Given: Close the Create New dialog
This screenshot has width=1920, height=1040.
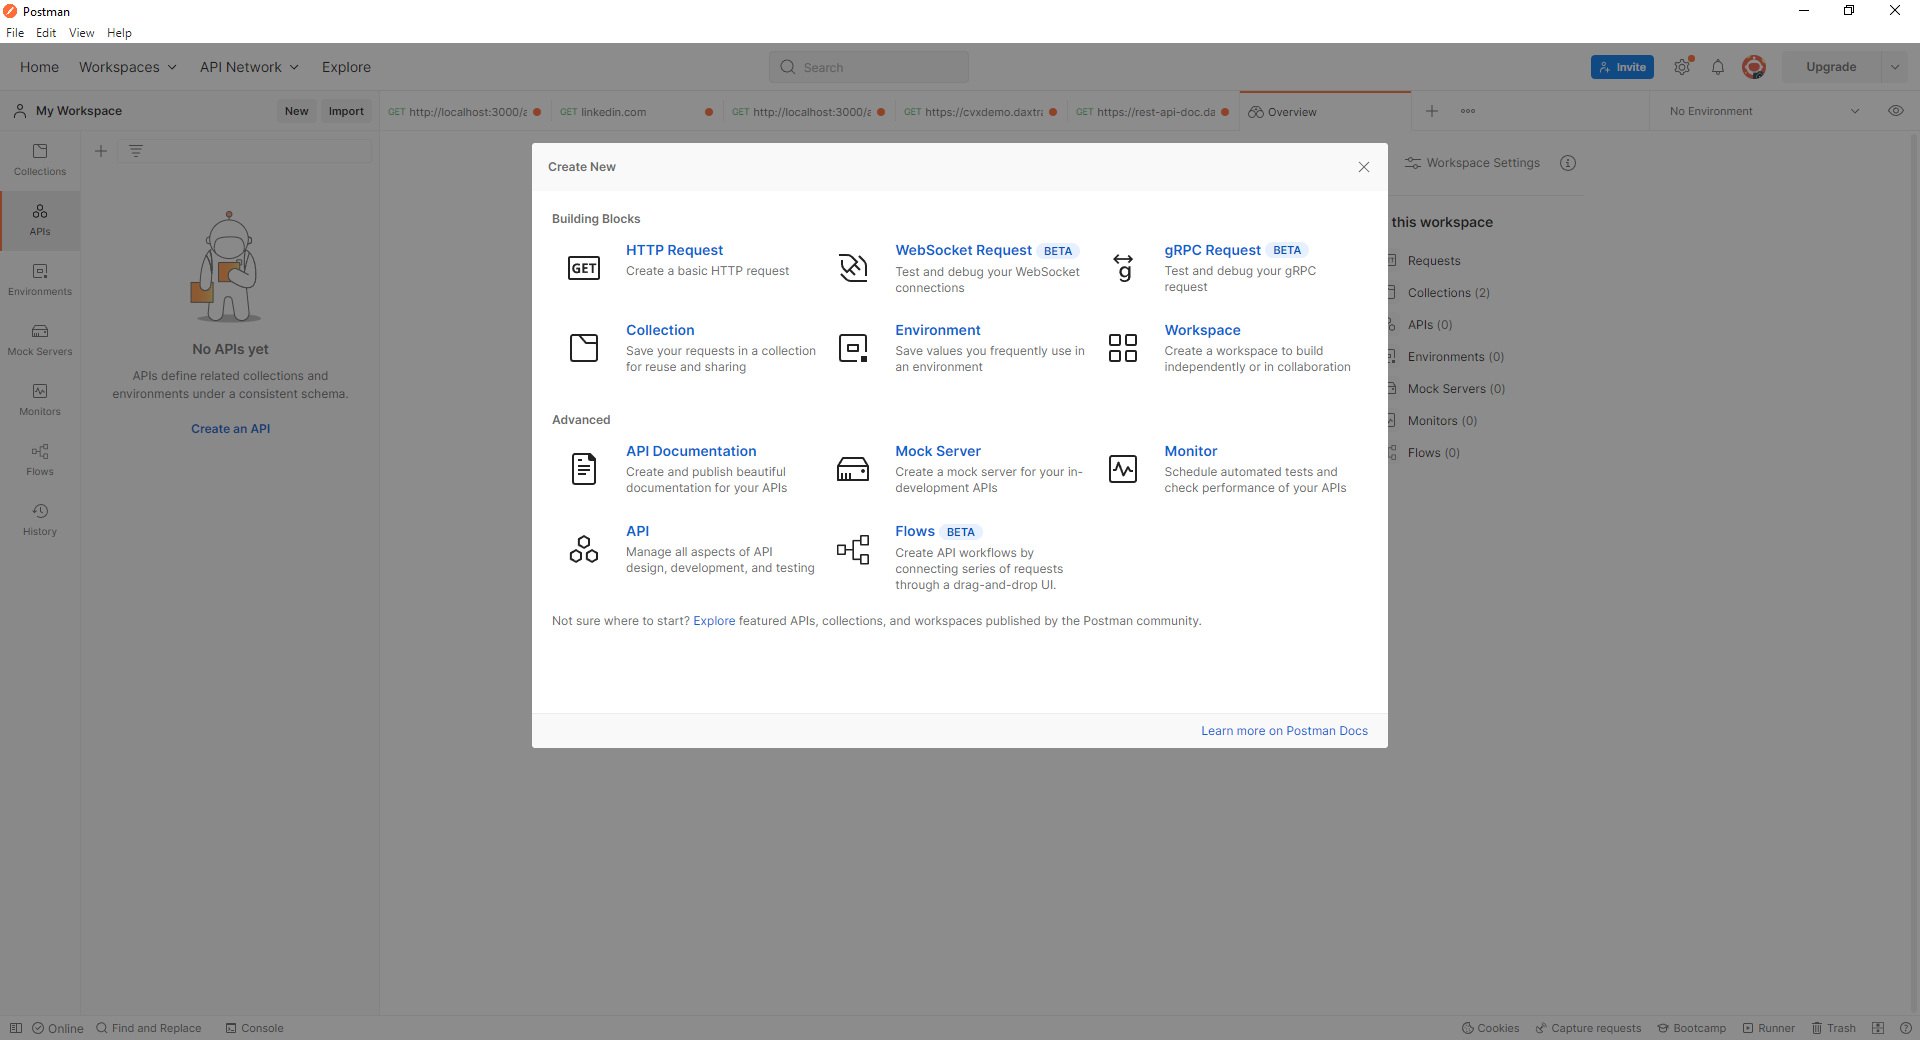Looking at the screenshot, I should click(1364, 167).
